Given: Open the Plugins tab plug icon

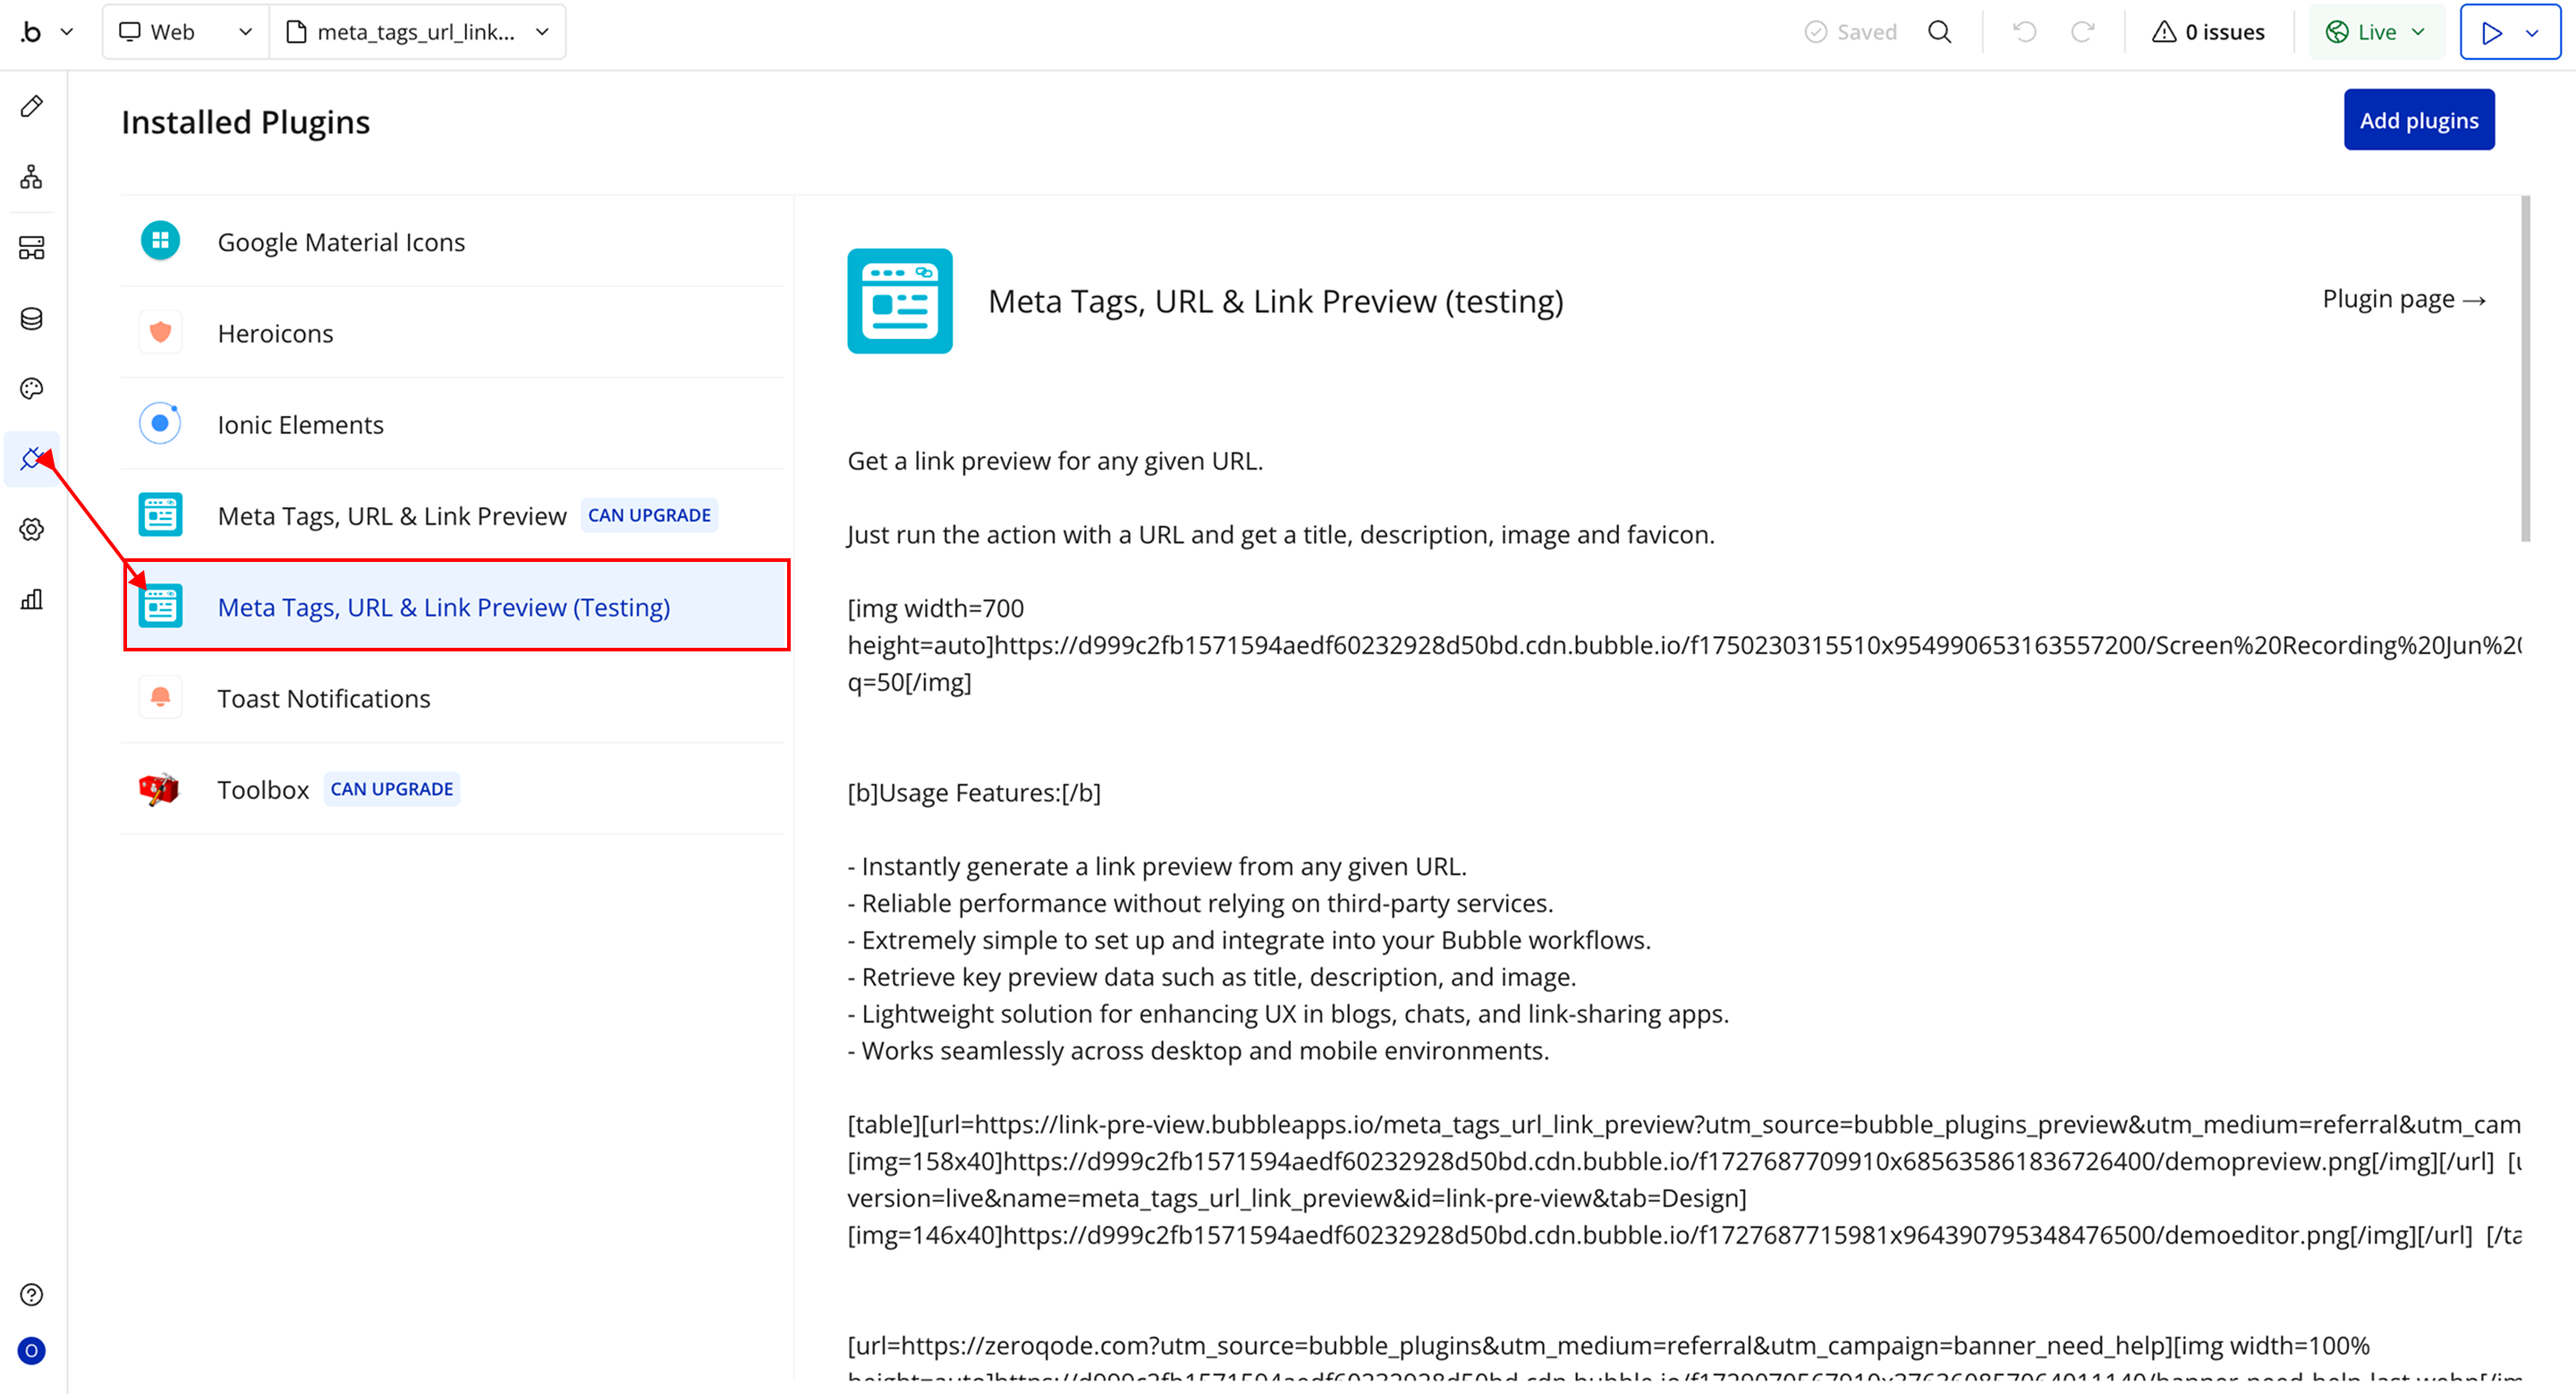Looking at the screenshot, I should (x=32, y=459).
